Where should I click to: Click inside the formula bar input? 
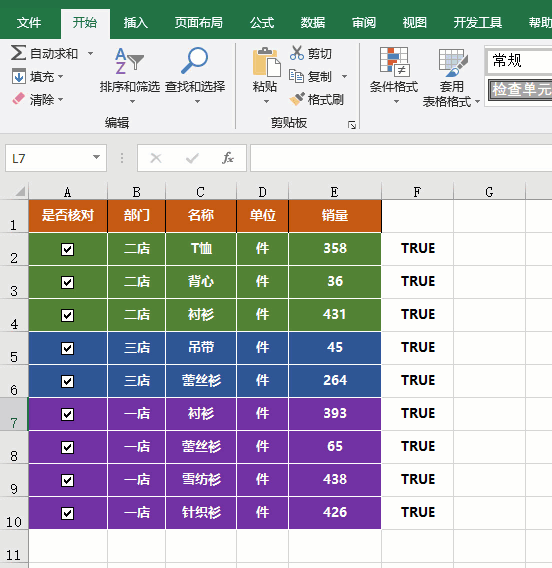click(401, 158)
